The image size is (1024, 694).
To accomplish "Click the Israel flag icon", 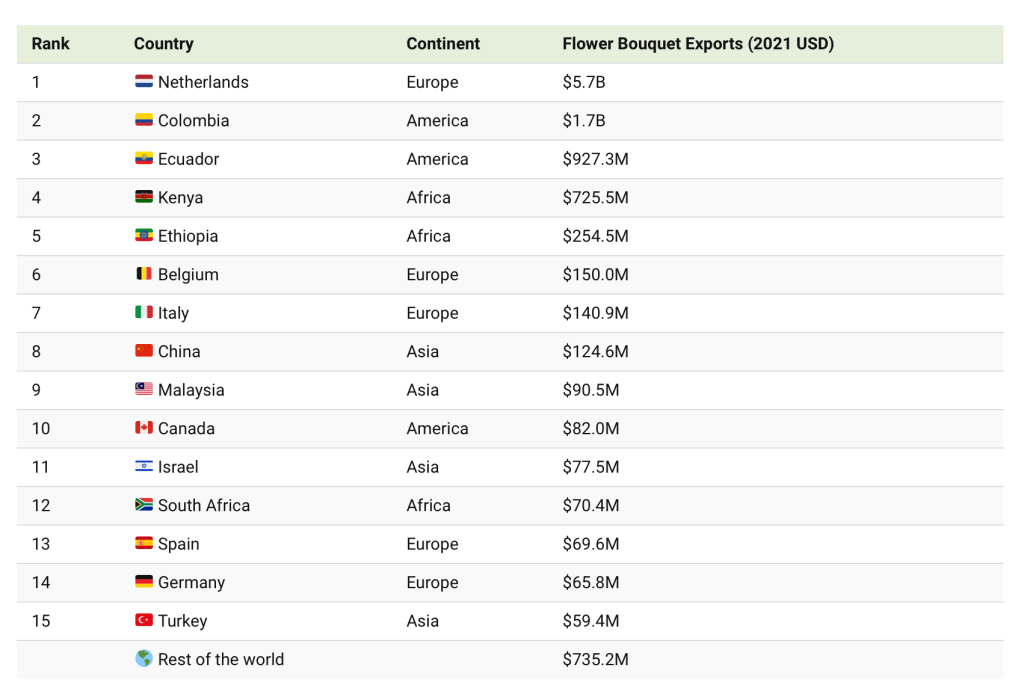I will (x=144, y=467).
